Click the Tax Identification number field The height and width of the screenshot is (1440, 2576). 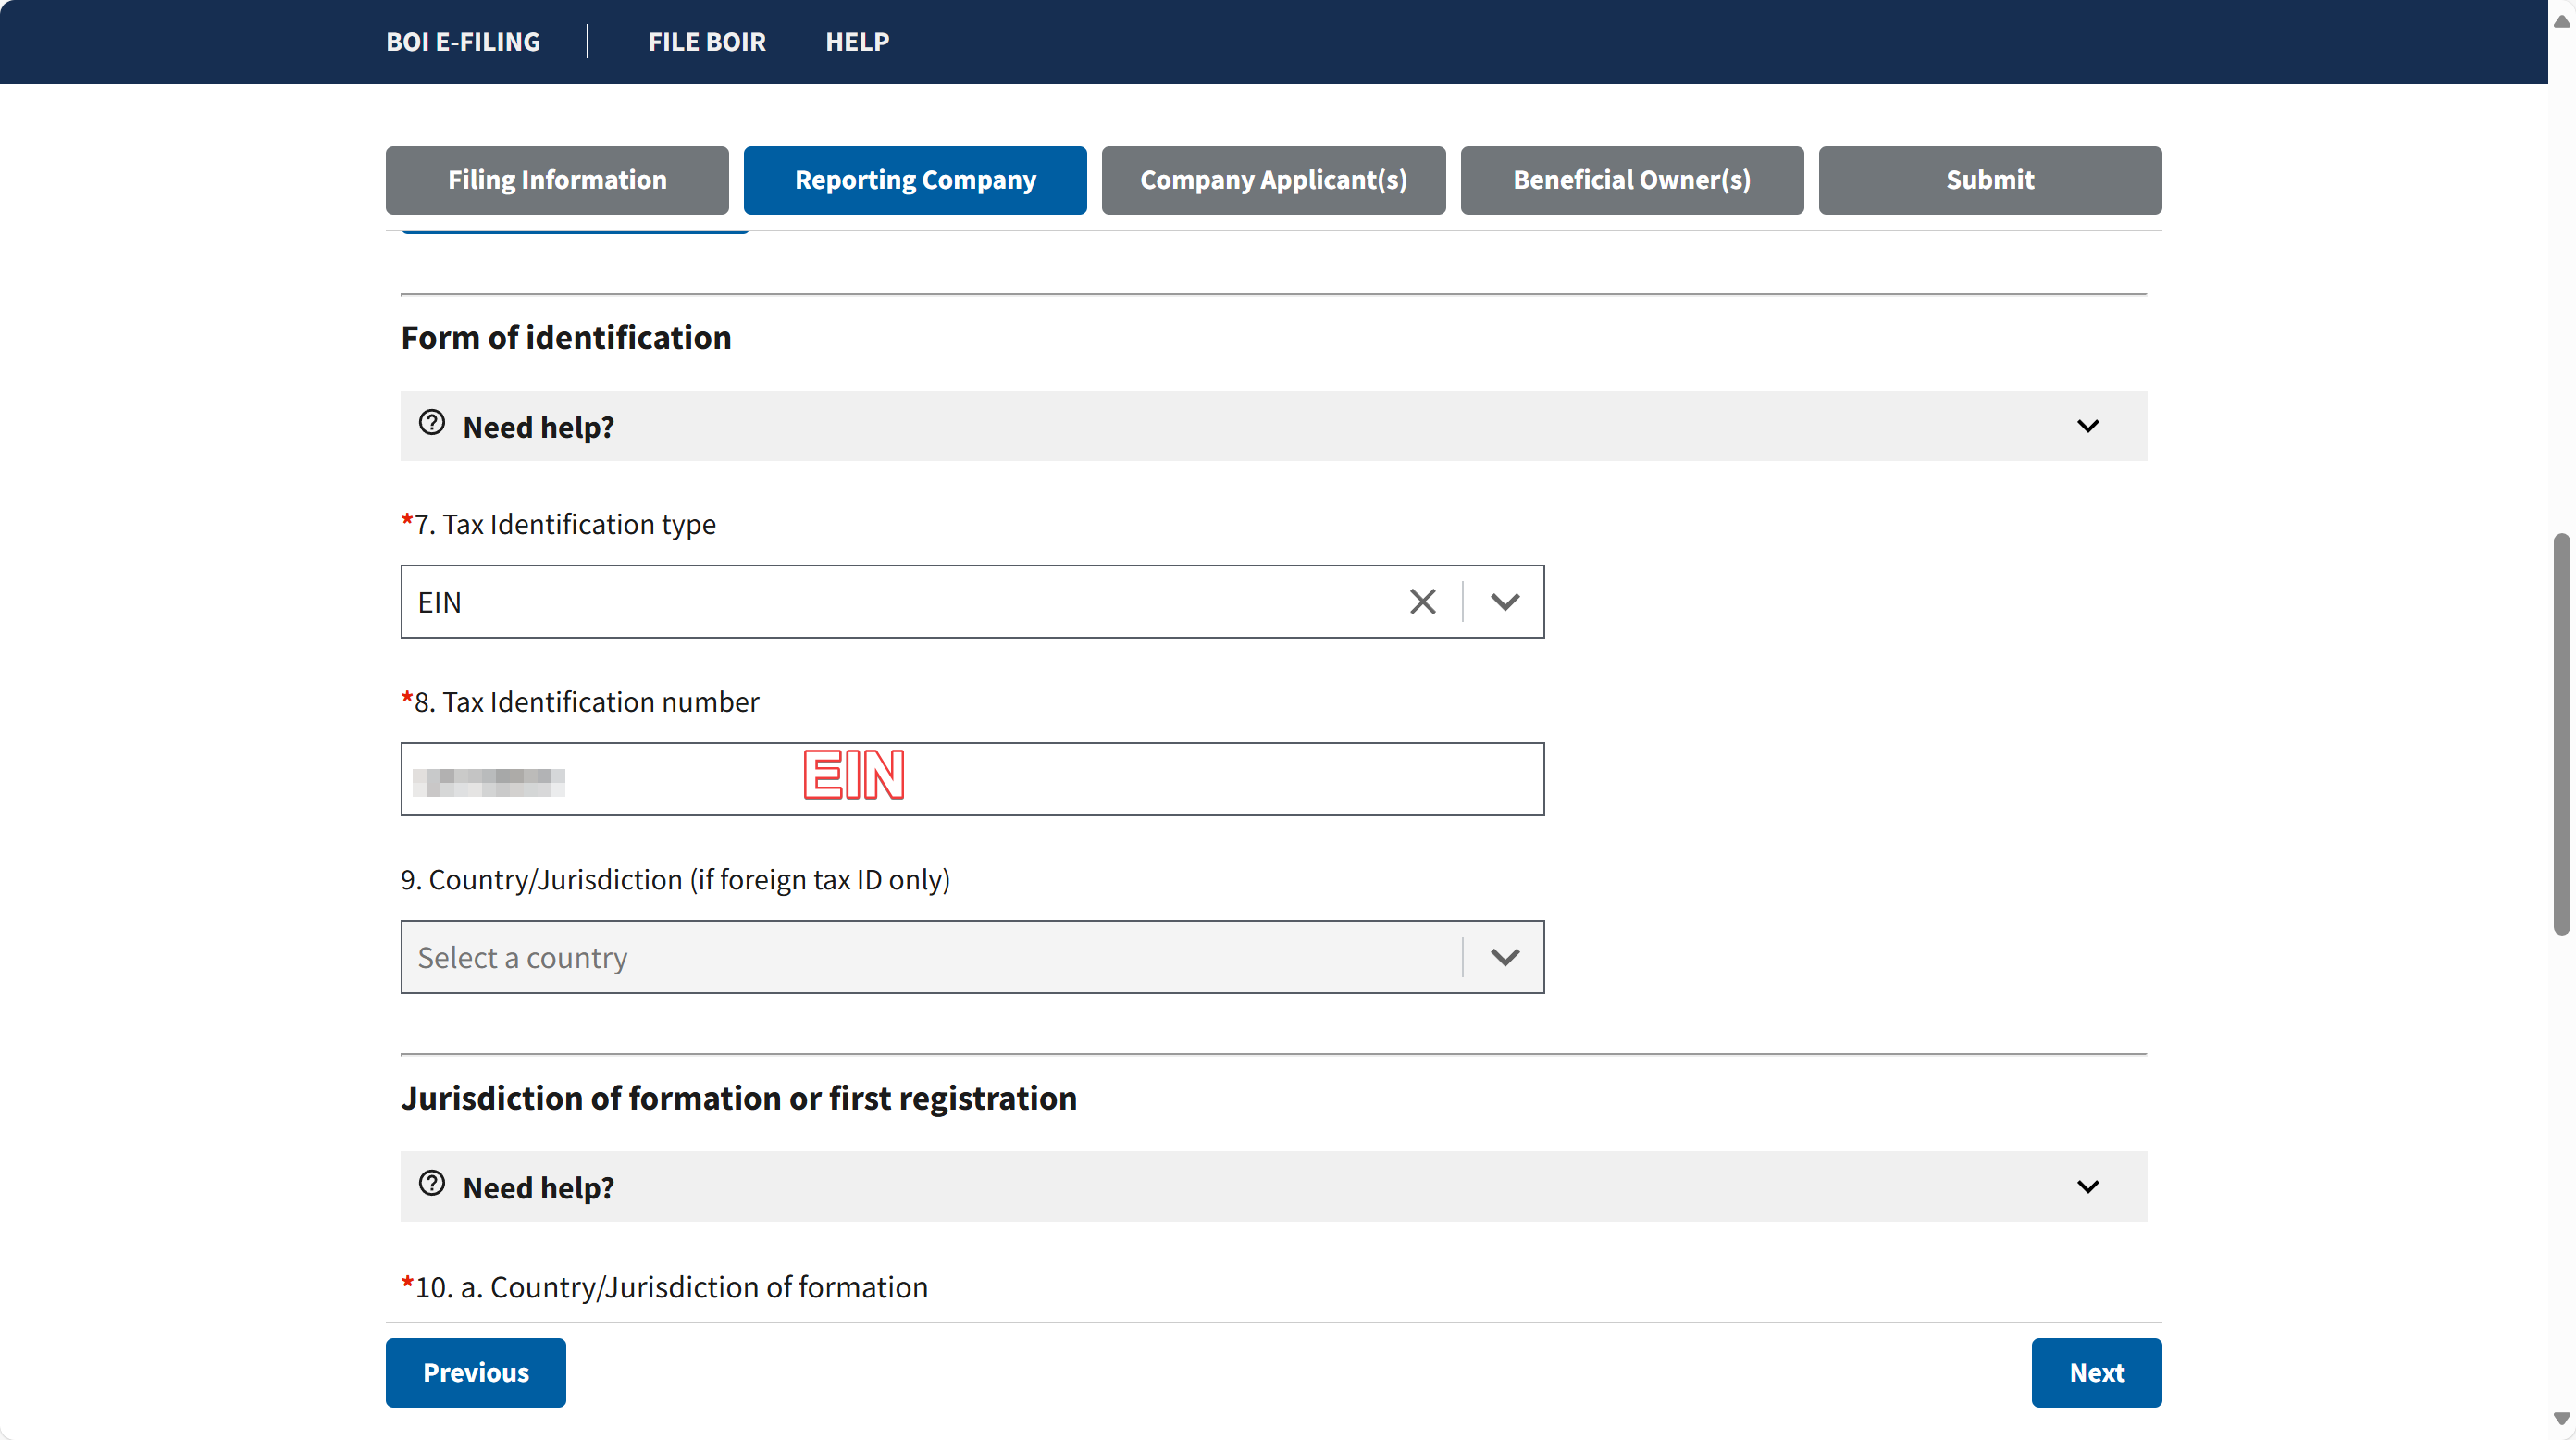972,779
